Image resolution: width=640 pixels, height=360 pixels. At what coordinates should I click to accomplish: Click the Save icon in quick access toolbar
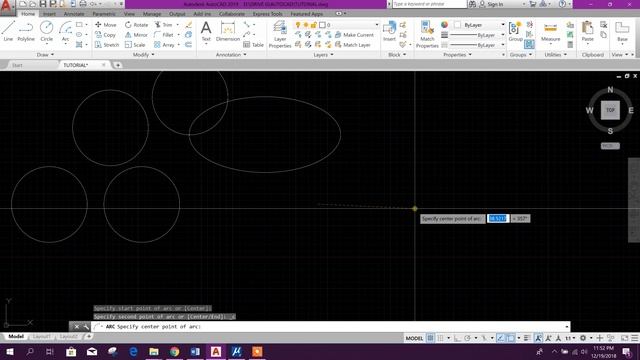point(42,4)
